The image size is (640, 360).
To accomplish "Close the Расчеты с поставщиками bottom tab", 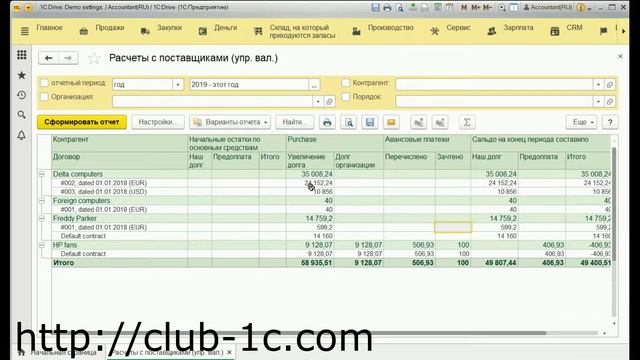I will pyautogui.click(x=229, y=352).
